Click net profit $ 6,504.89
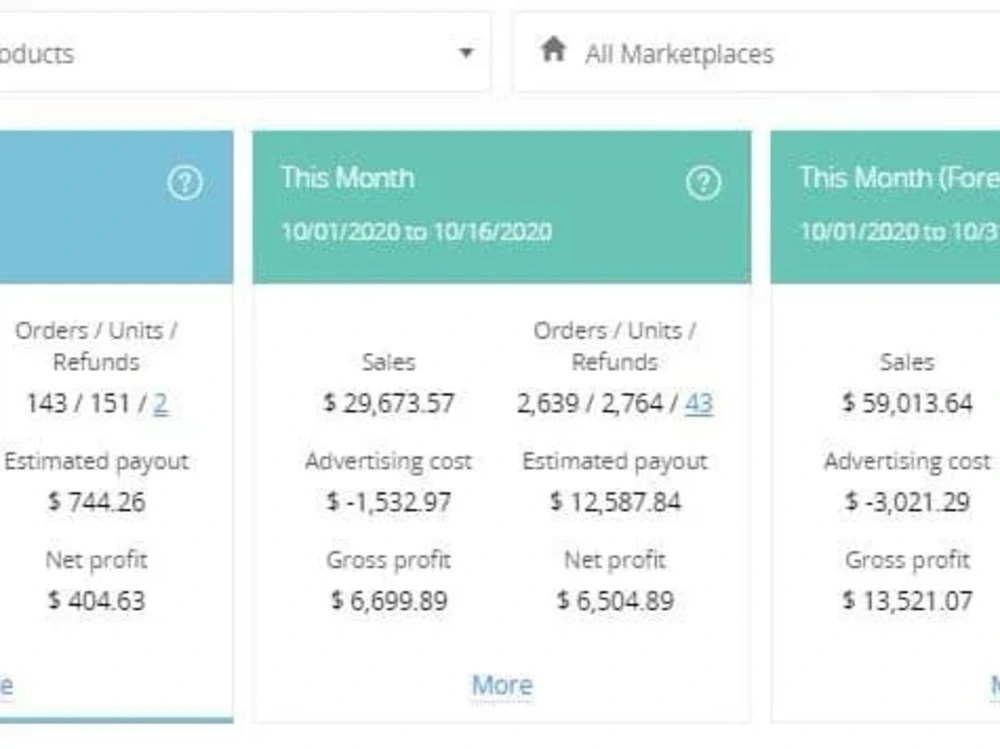The width and height of the screenshot is (1000, 749). coord(615,601)
